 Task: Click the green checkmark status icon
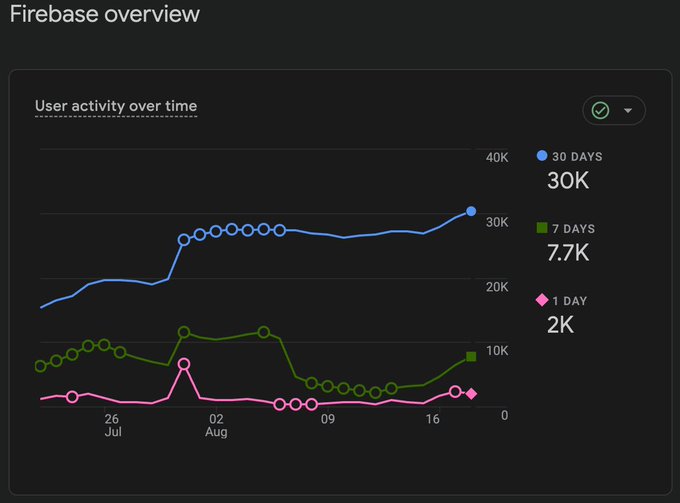[600, 111]
